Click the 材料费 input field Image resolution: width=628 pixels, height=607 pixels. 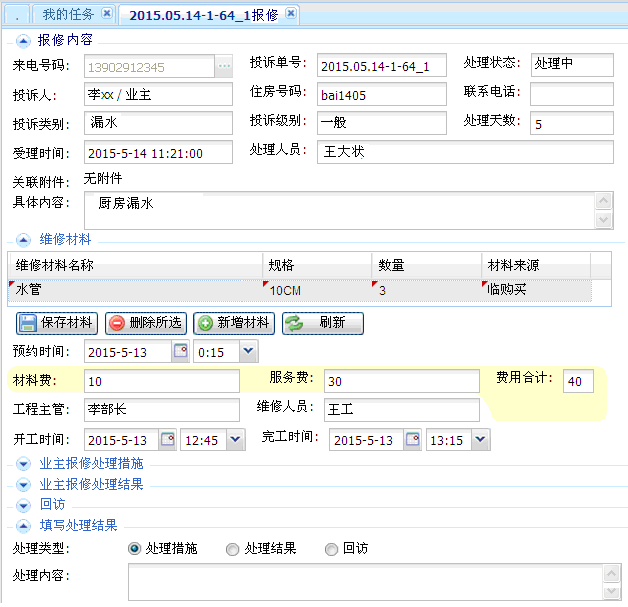[x=160, y=381]
